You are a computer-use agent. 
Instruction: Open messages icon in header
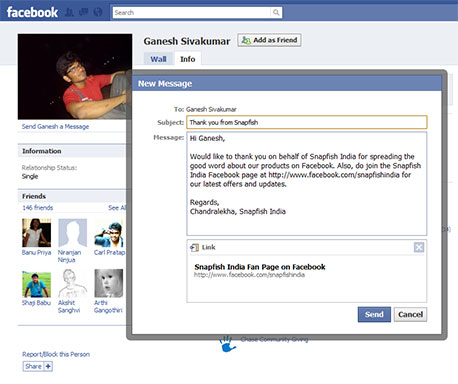(x=83, y=12)
